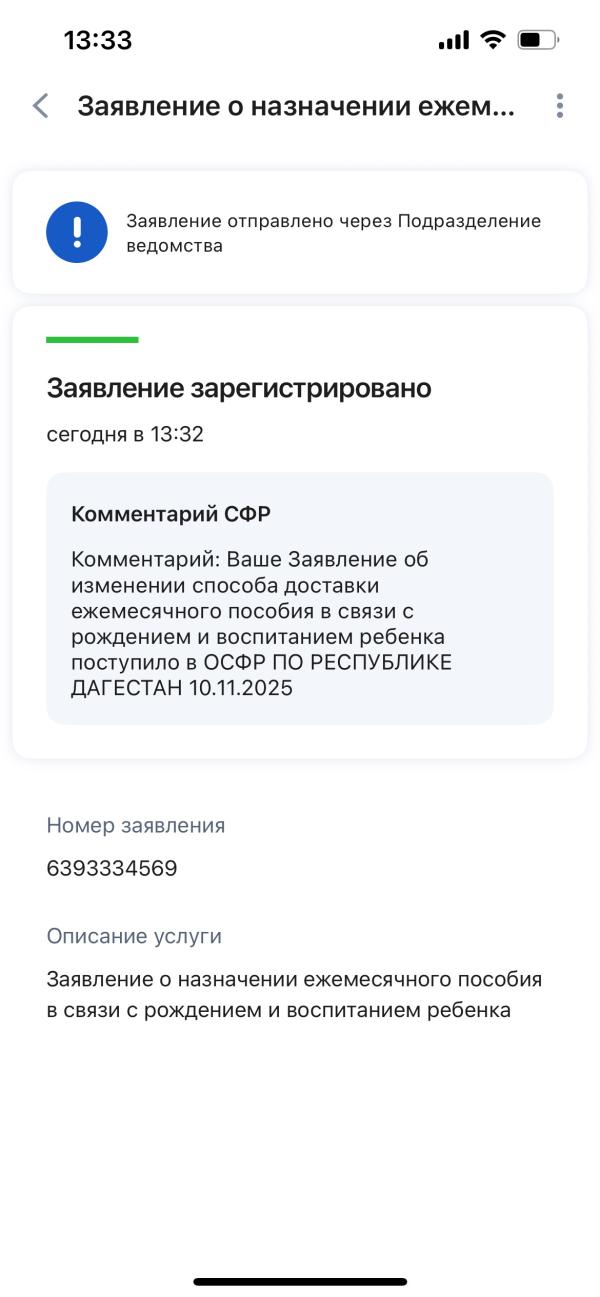The height and width of the screenshot is (1297, 600).
Task: Tap the Номер заявления label
Action: [x=135, y=825]
